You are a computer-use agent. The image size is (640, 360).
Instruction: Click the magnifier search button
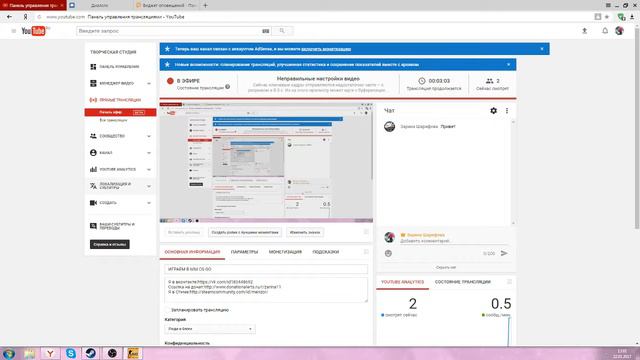point(282,31)
